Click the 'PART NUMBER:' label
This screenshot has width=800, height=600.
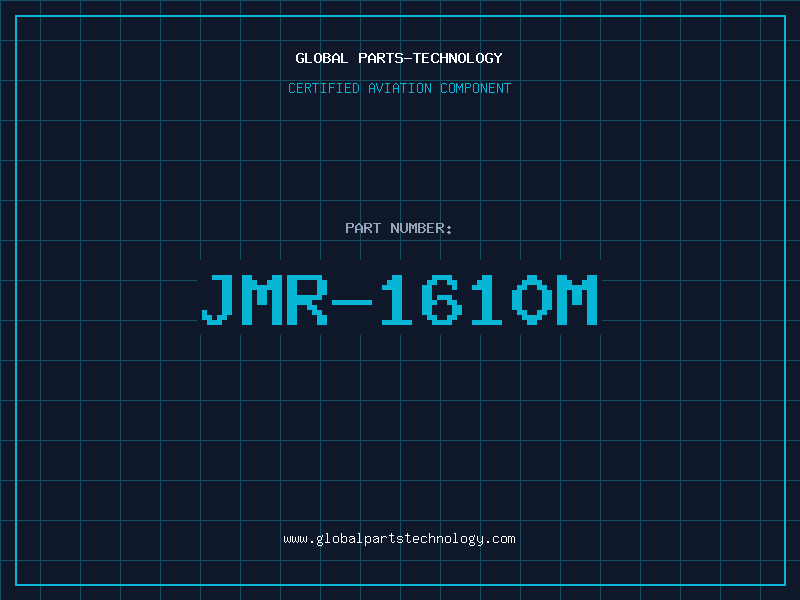[x=399, y=228]
